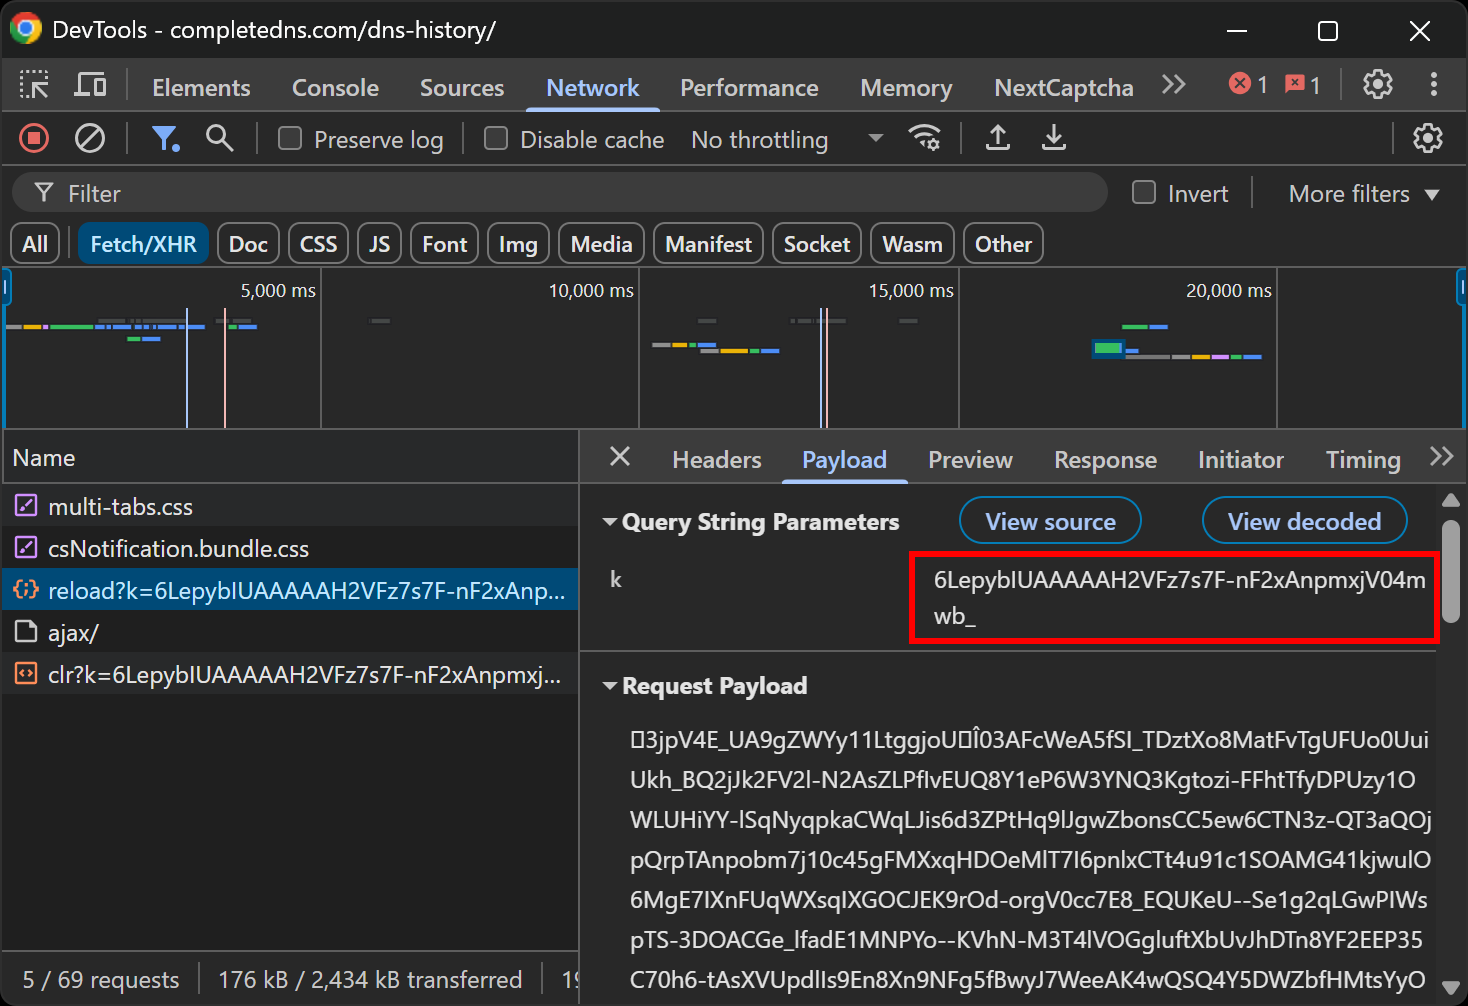The width and height of the screenshot is (1468, 1006).
Task: Toggle the Wasm filter chip
Action: pyautogui.click(x=912, y=244)
